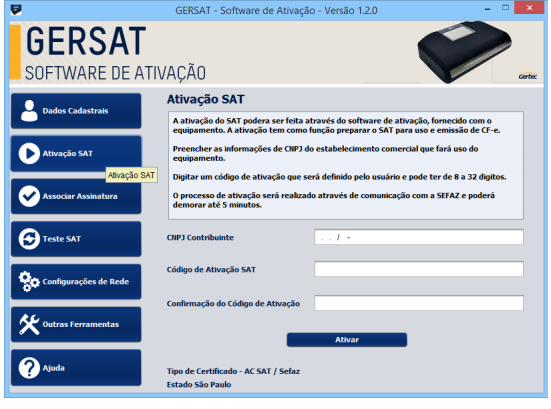Click the refresh arrows icon for Teste SAT
Image resolution: width=551 pixels, height=409 pixels.
pos(29,239)
